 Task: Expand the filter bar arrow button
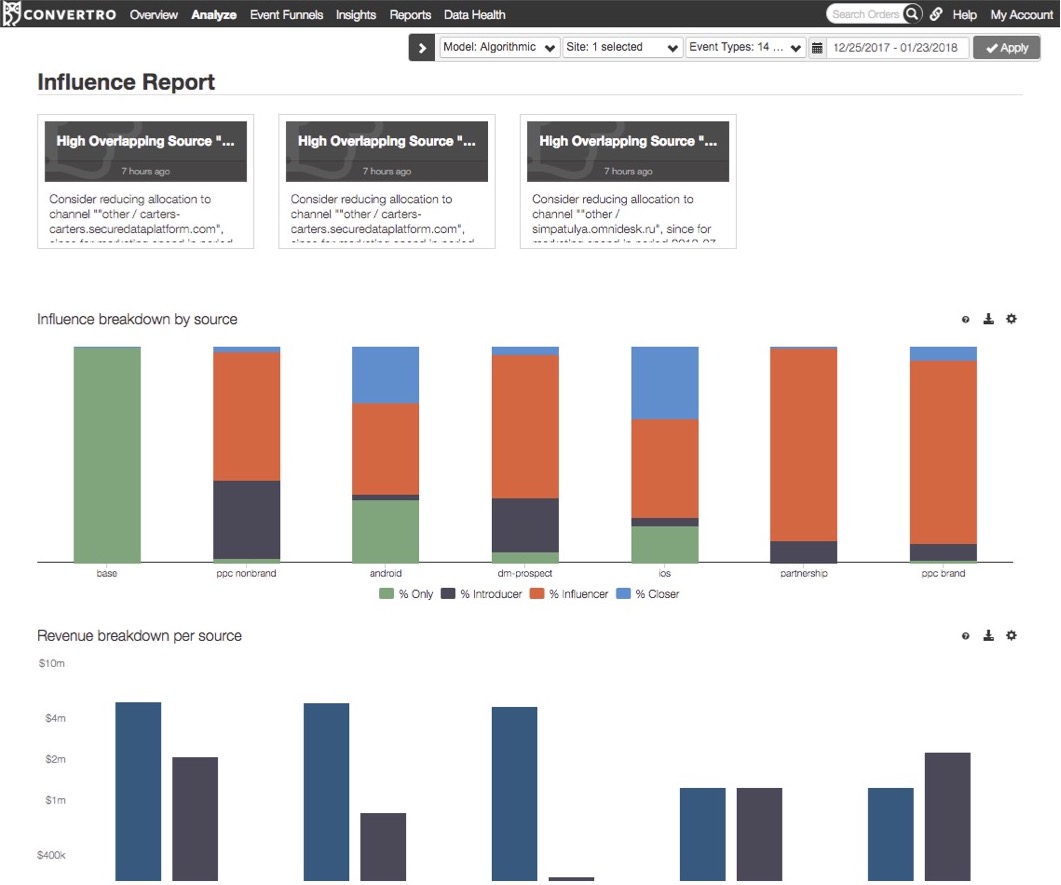point(422,48)
